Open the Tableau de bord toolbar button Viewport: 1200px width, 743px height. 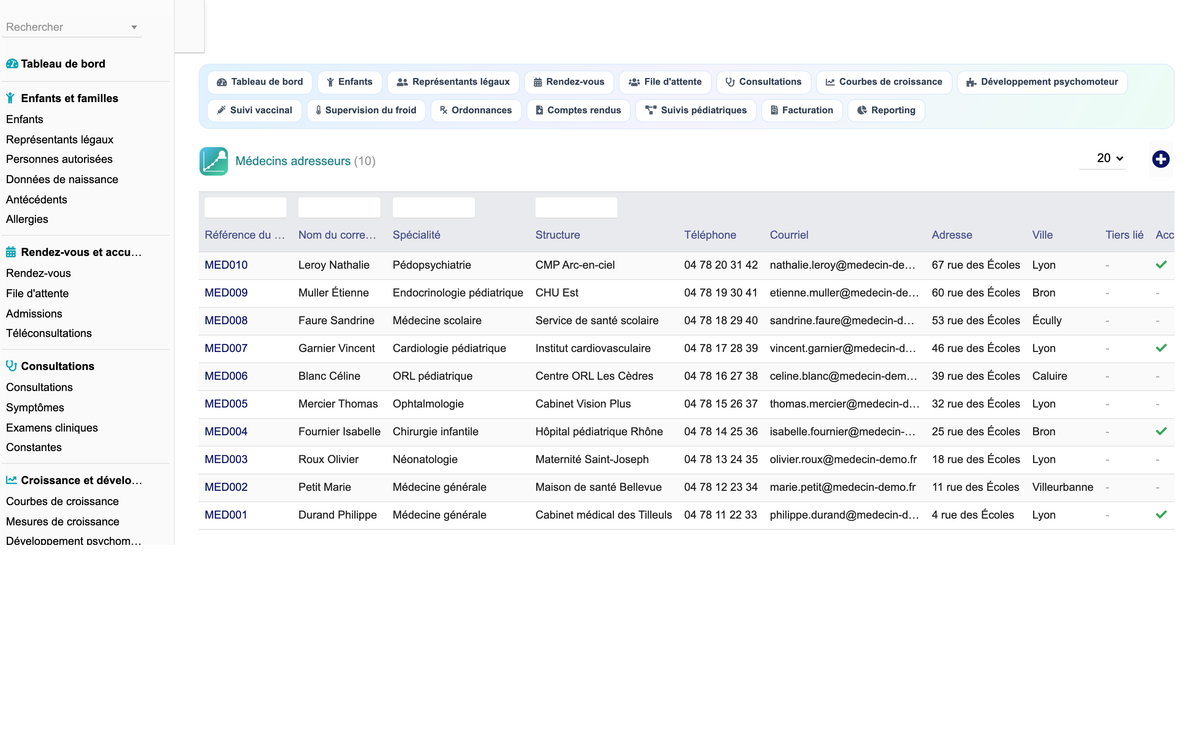pyautogui.click(x=260, y=82)
